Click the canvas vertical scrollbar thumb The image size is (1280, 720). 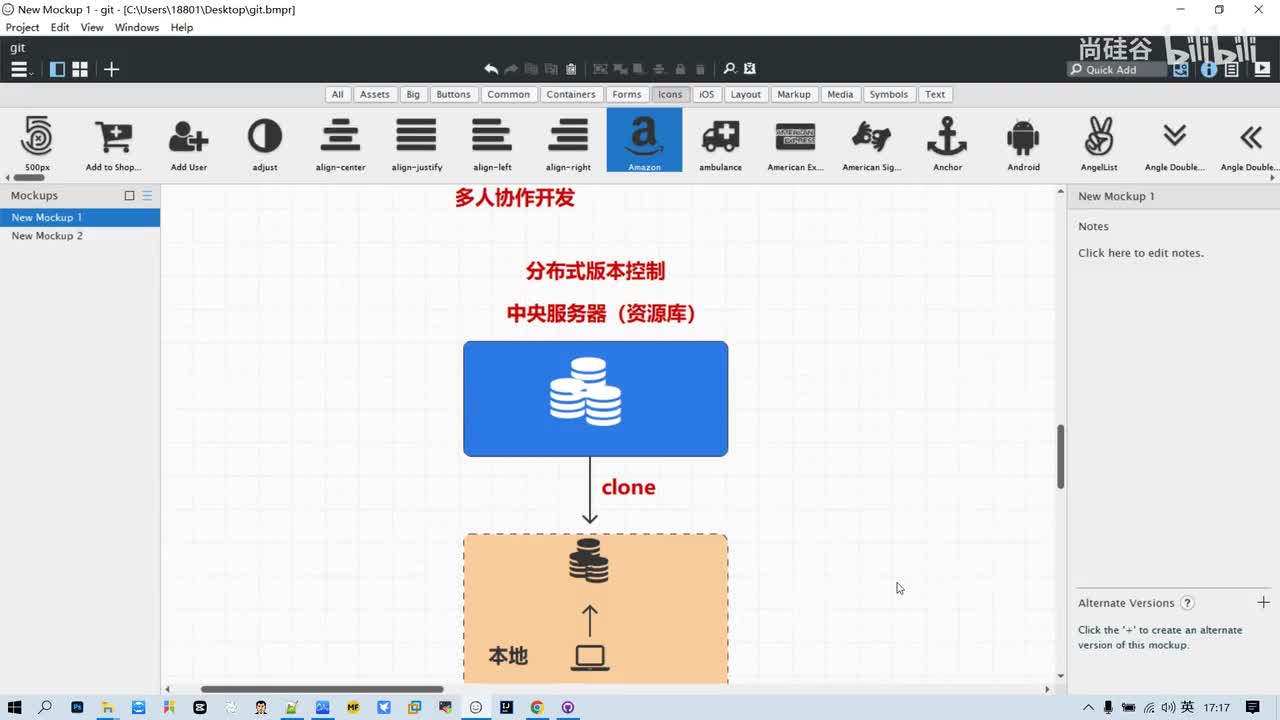tap(1061, 457)
